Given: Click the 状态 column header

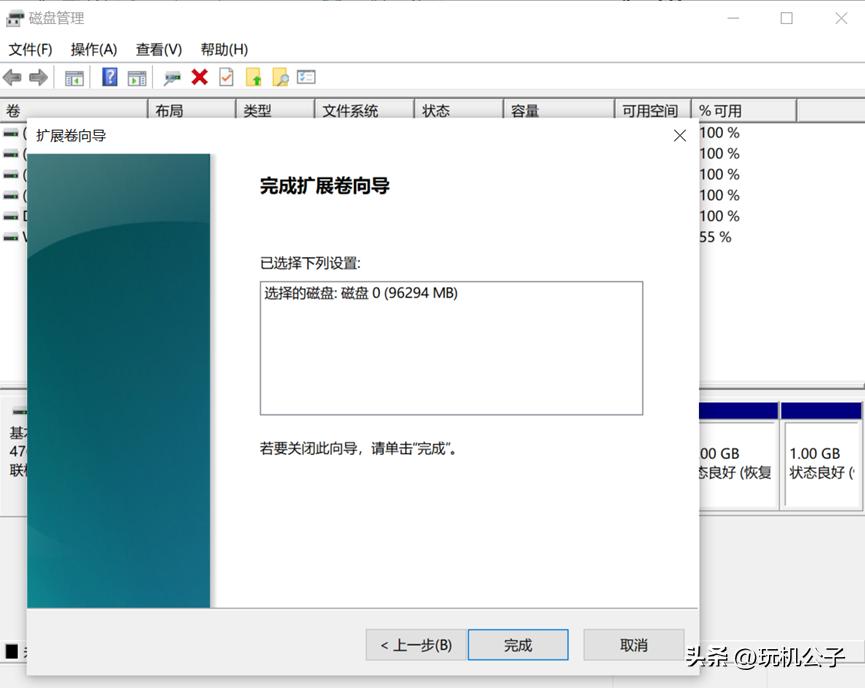Looking at the screenshot, I should click(436, 111).
